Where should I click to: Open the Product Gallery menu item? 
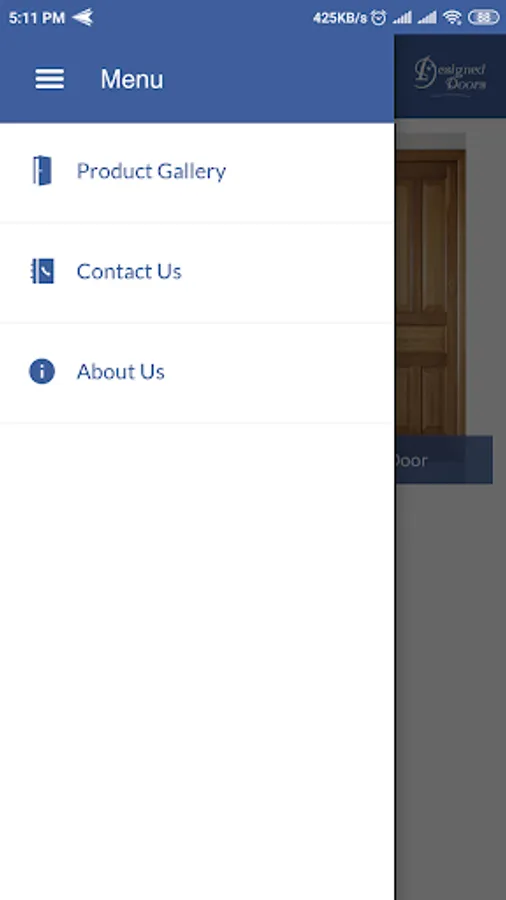pyautogui.click(x=197, y=172)
